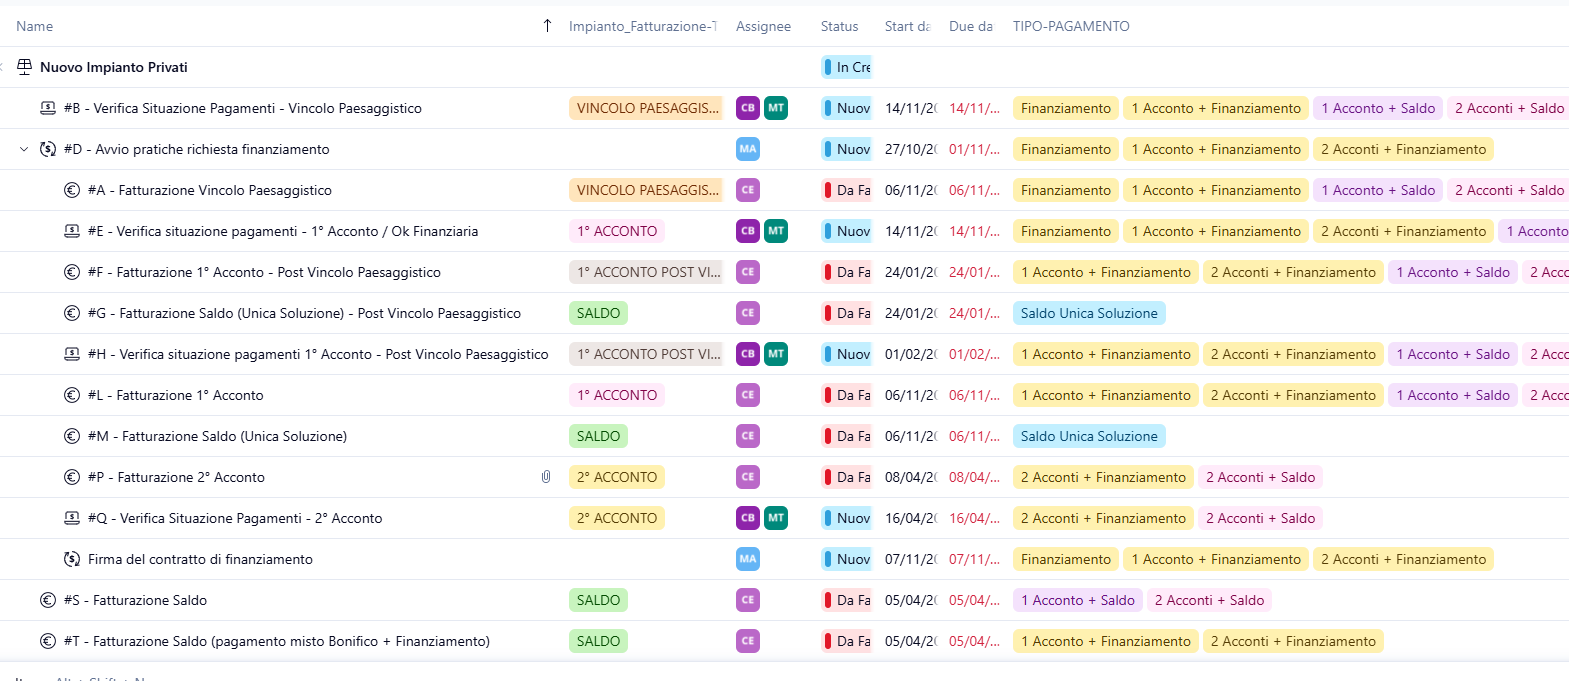Click the sort arrow in Name column header
The width and height of the screenshot is (1569, 681).
coord(547,26)
